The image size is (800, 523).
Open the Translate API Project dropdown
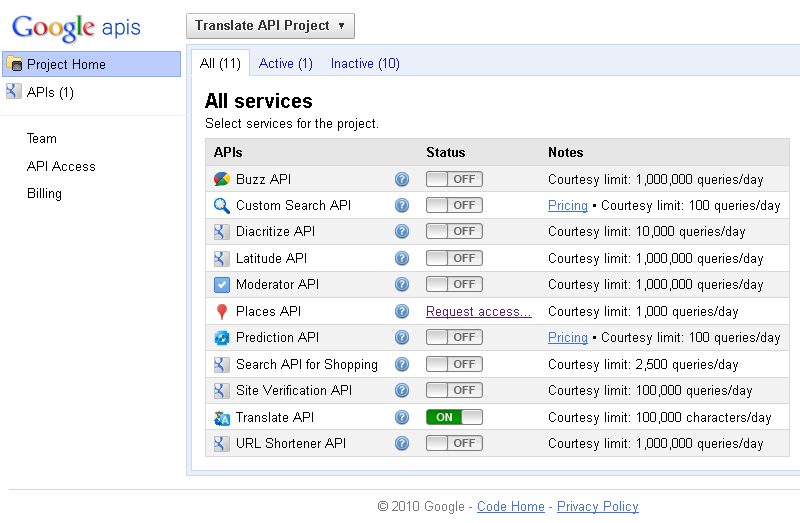(270, 26)
